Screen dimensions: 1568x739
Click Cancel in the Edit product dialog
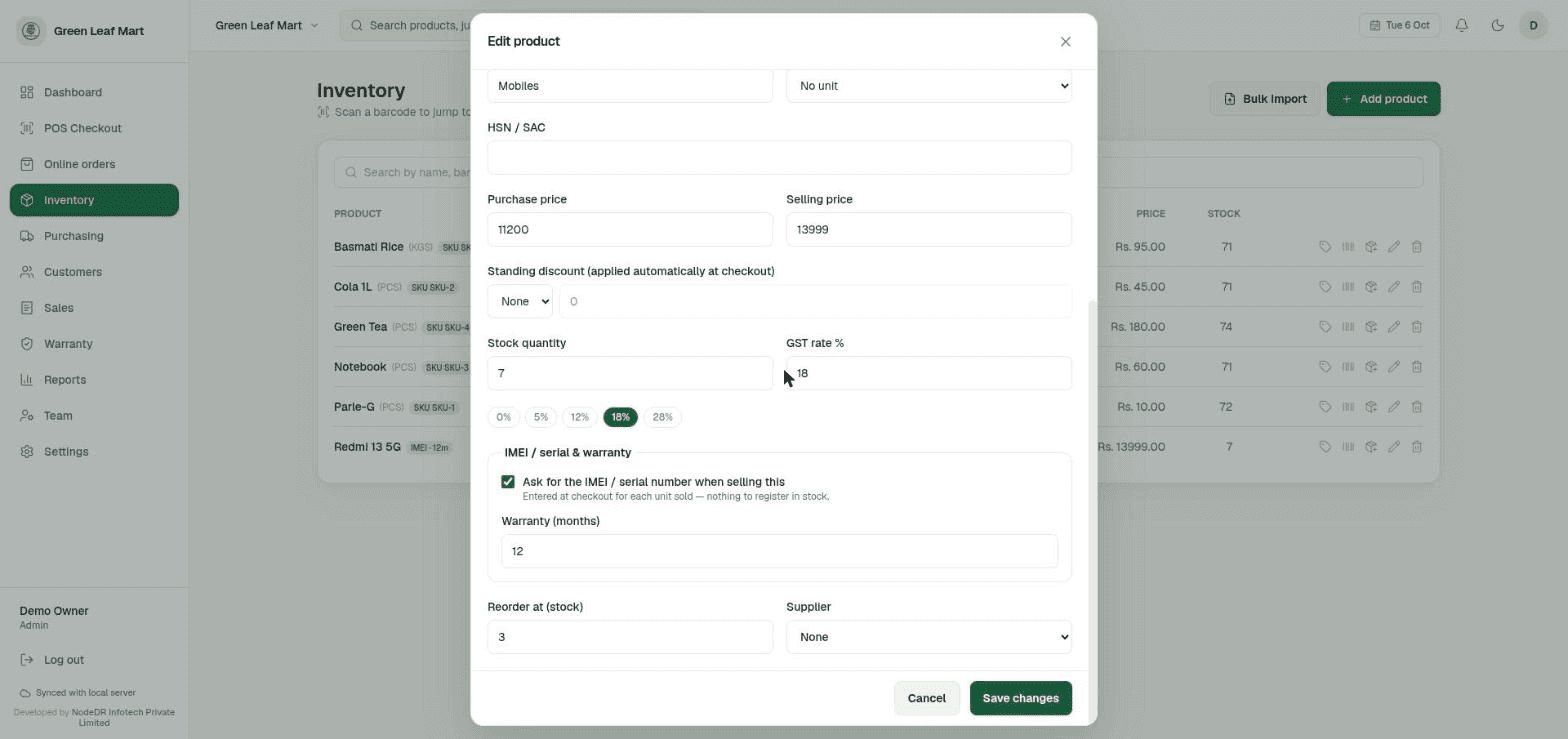pyautogui.click(x=926, y=698)
